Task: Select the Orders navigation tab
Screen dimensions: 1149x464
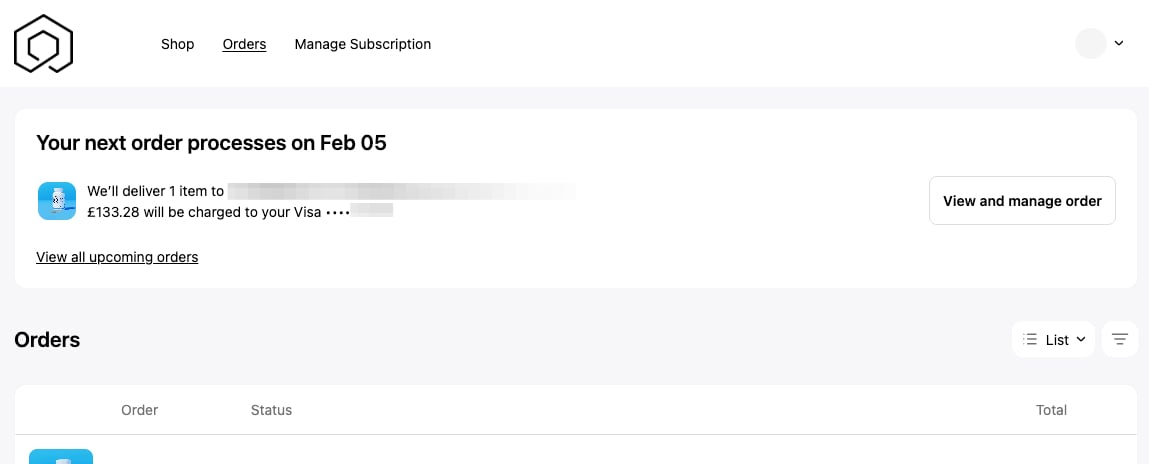Action: pos(244,44)
